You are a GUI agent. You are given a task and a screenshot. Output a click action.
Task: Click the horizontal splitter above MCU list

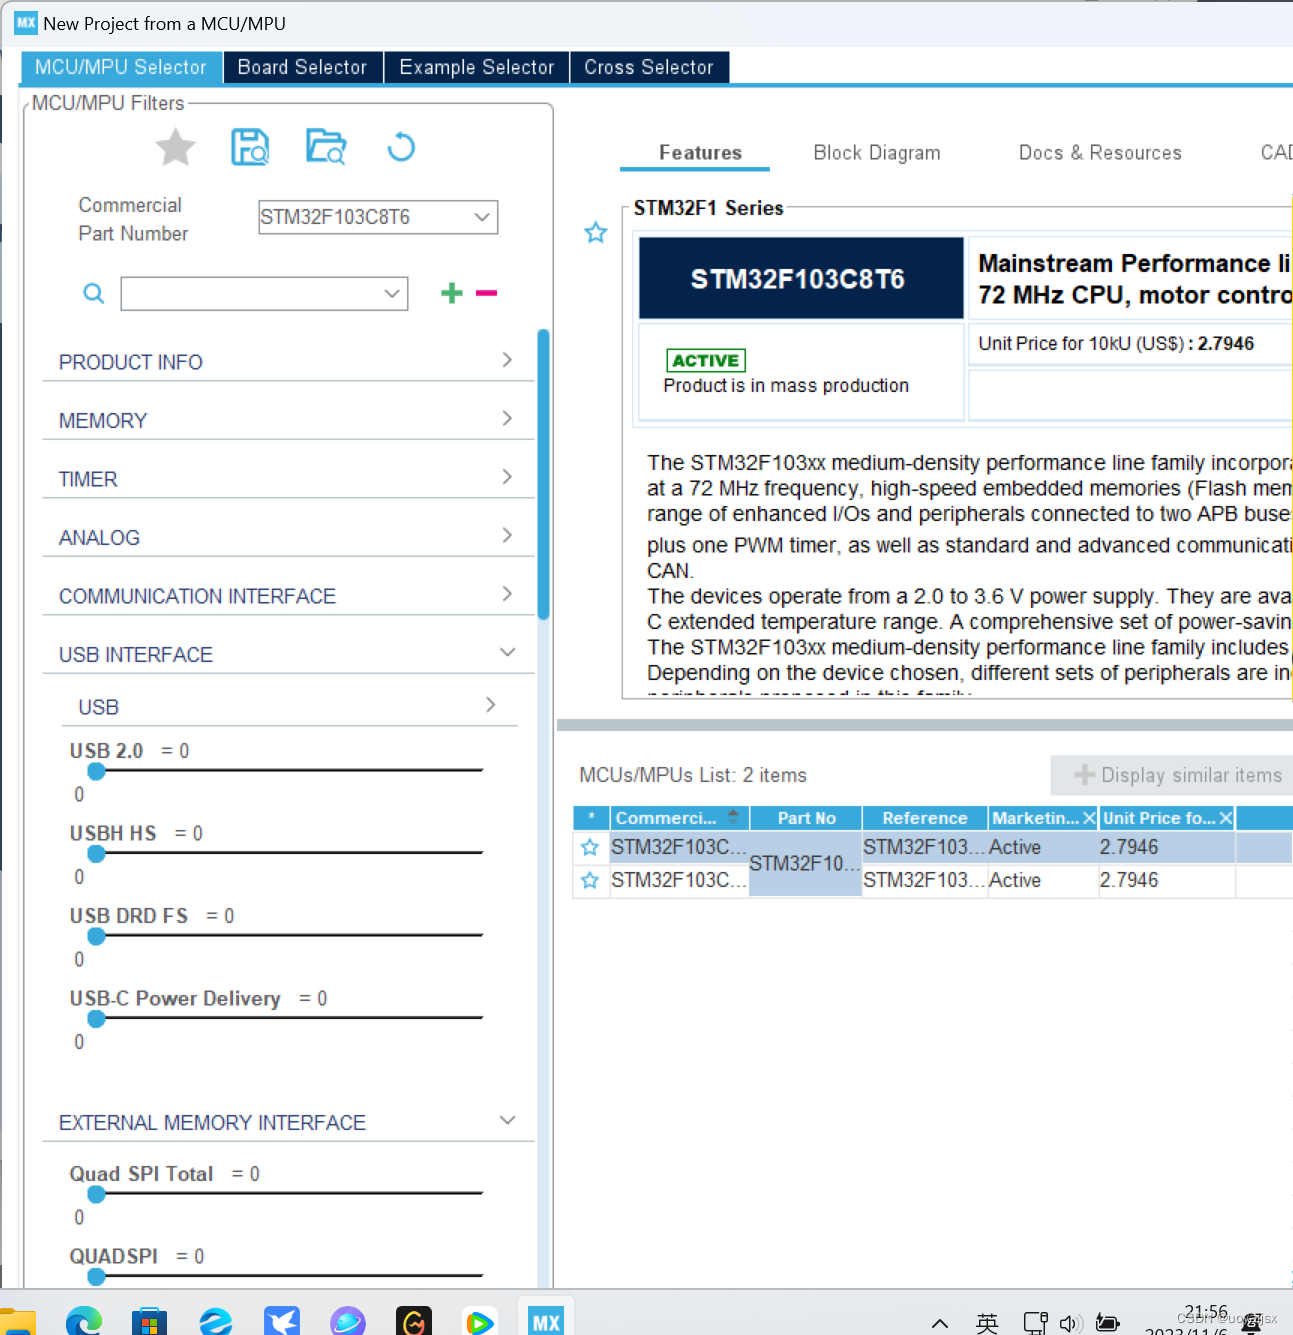tap(925, 725)
